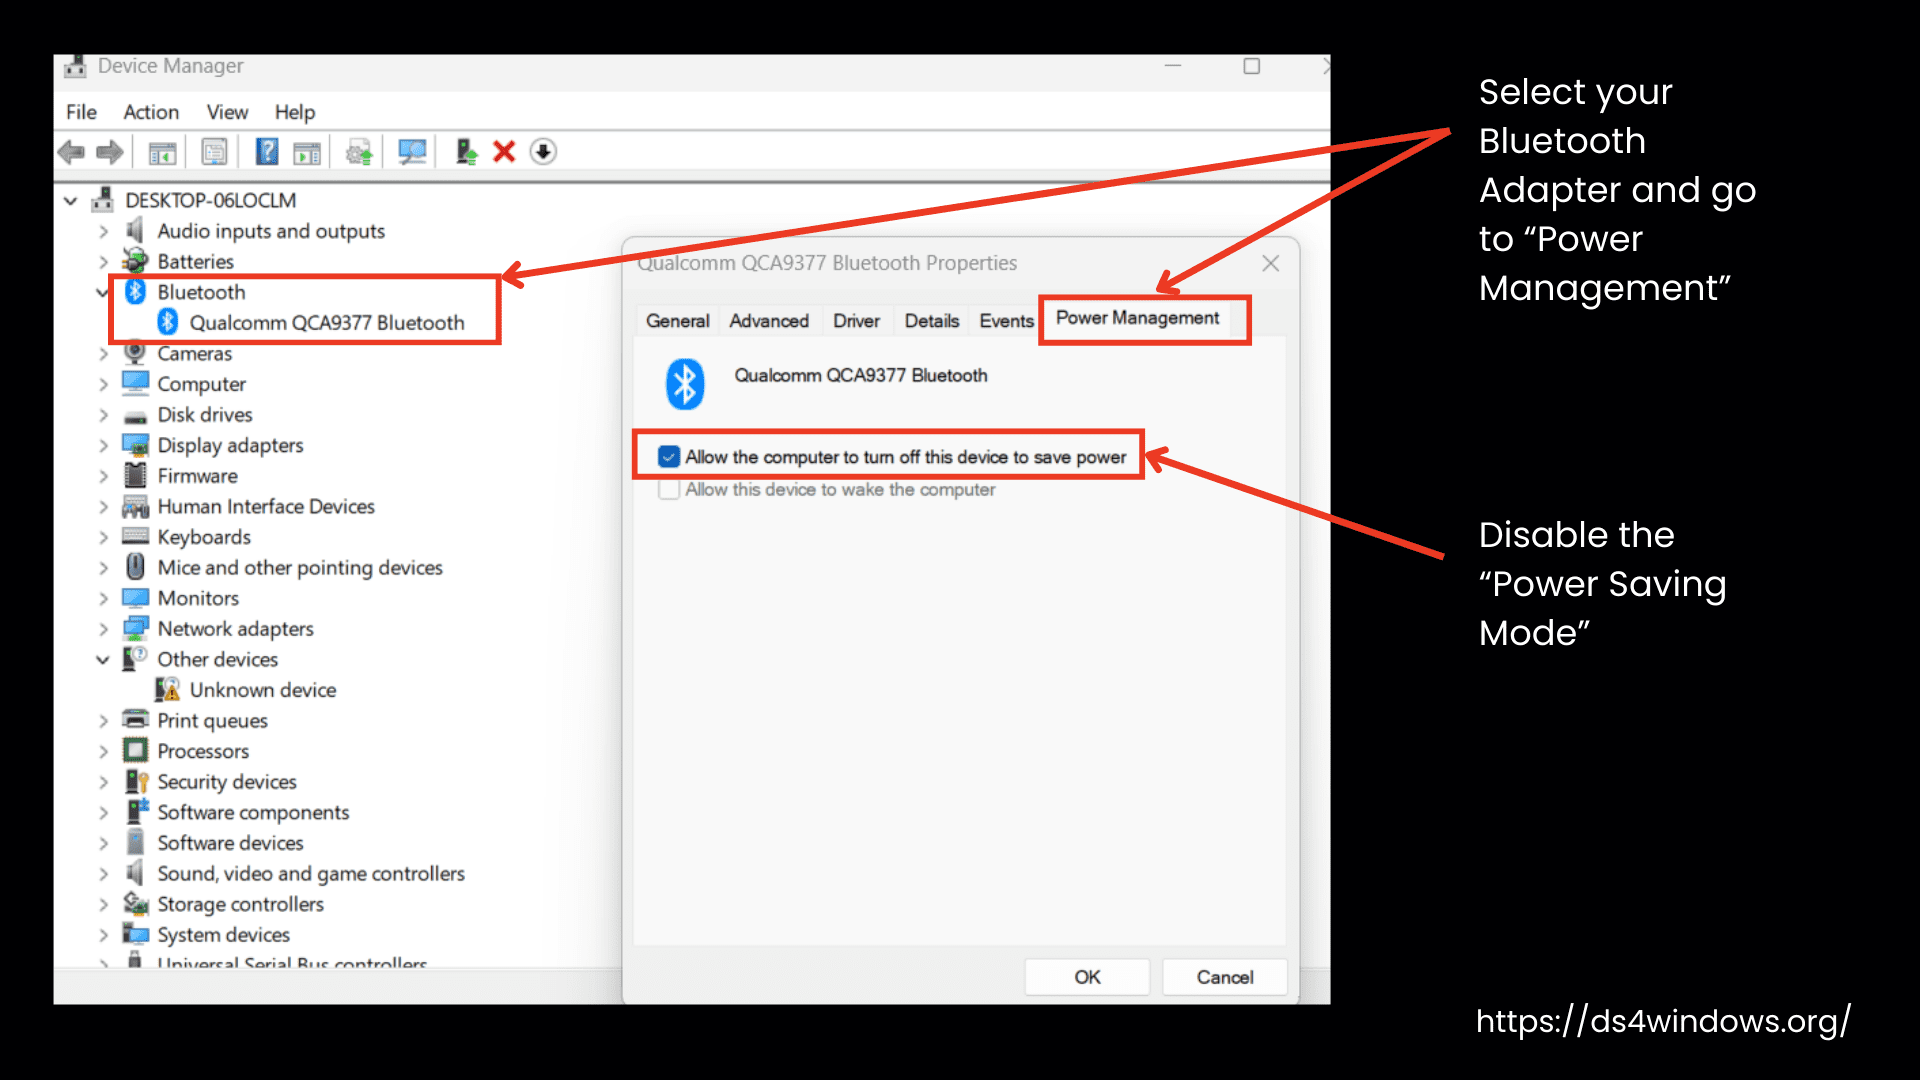Collapse the DESKTOP-06LOCLM root node
This screenshot has height=1080, width=1920.
(71, 201)
